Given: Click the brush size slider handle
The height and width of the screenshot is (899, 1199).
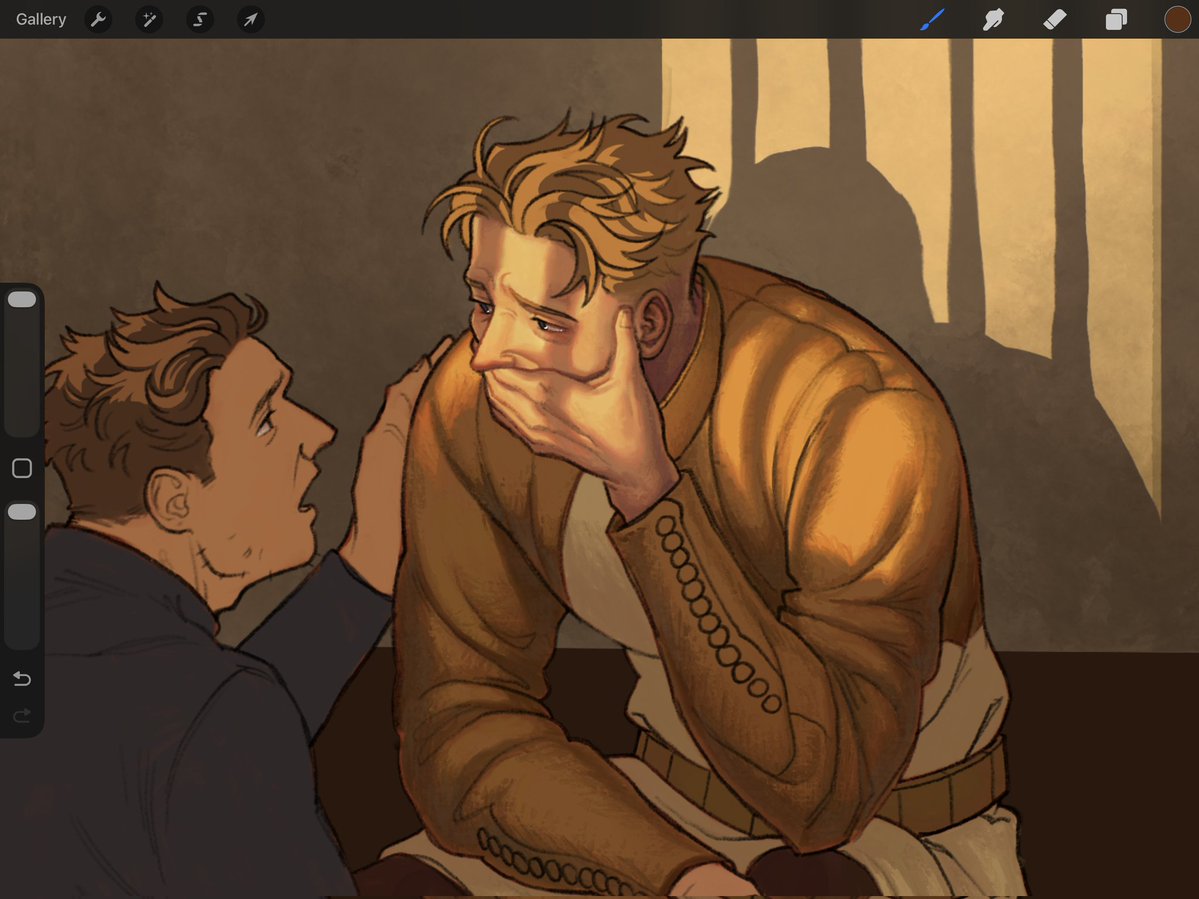Looking at the screenshot, I should (x=21, y=300).
